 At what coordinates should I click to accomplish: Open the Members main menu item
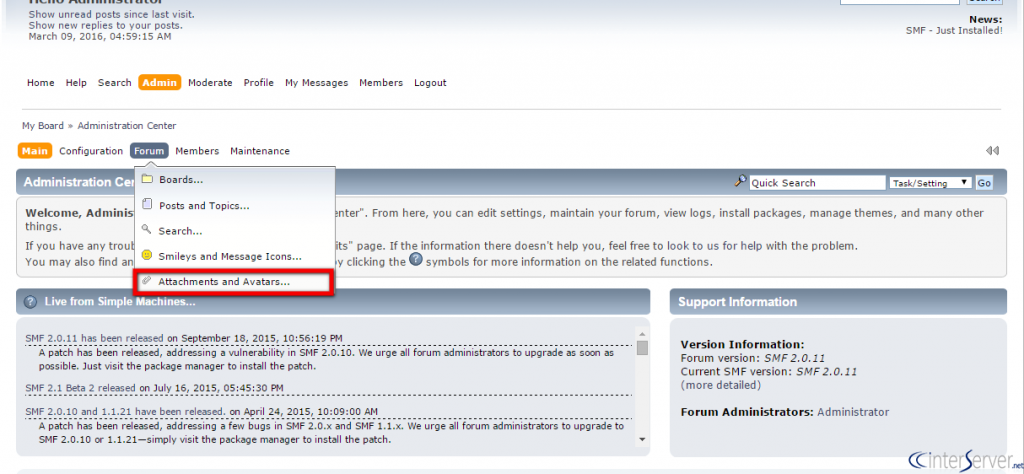click(381, 83)
